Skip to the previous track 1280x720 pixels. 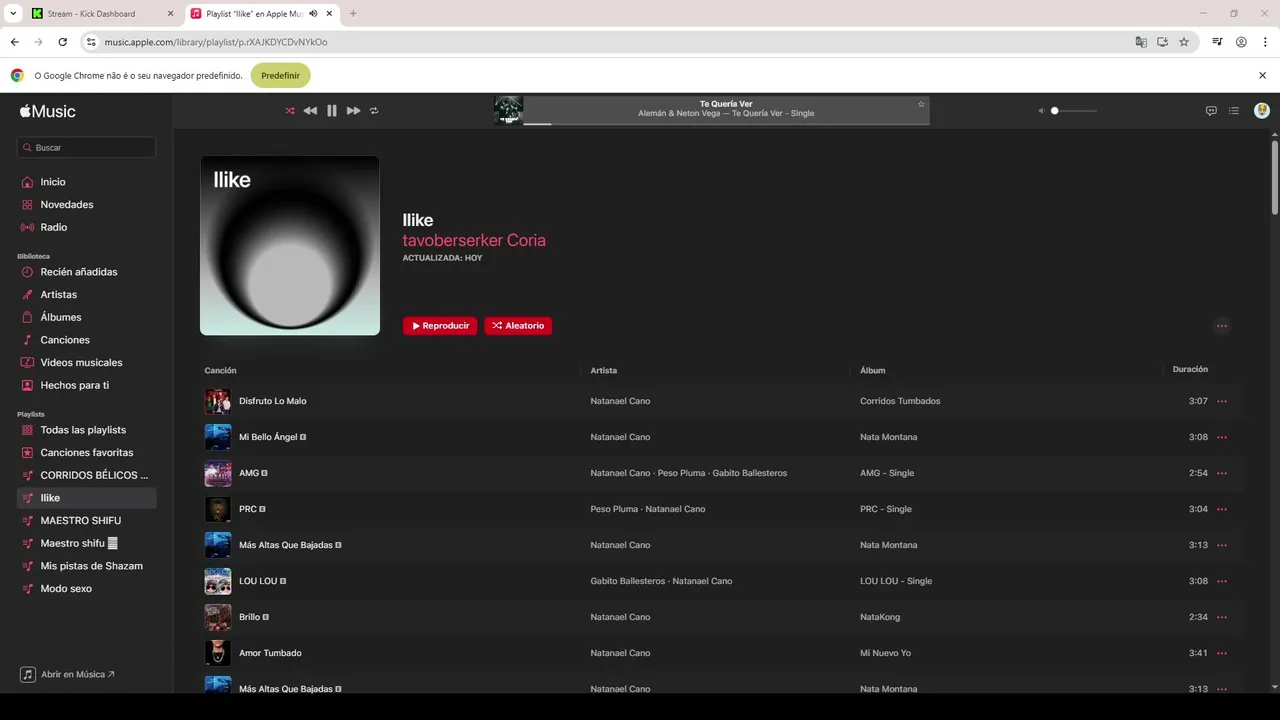[x=310, y=111]
